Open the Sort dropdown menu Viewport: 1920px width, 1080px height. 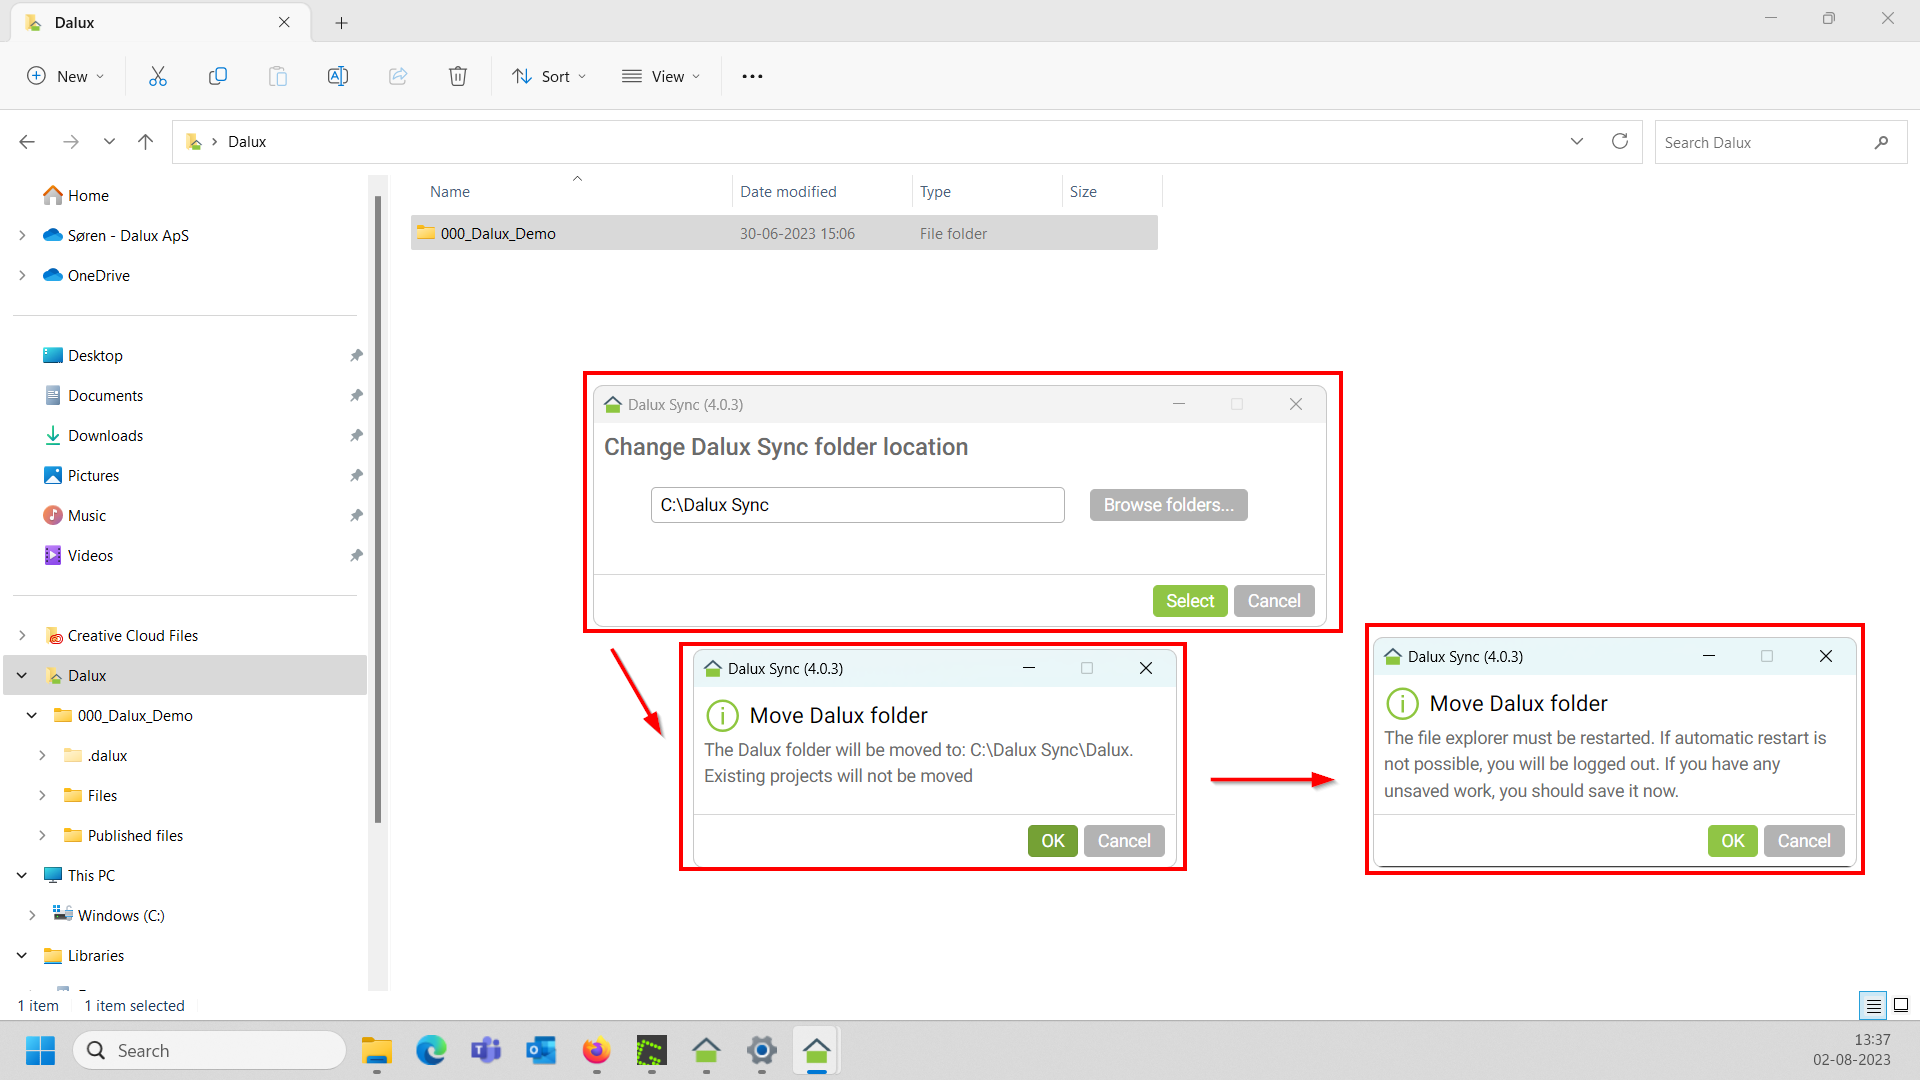[x=549, y=76]
